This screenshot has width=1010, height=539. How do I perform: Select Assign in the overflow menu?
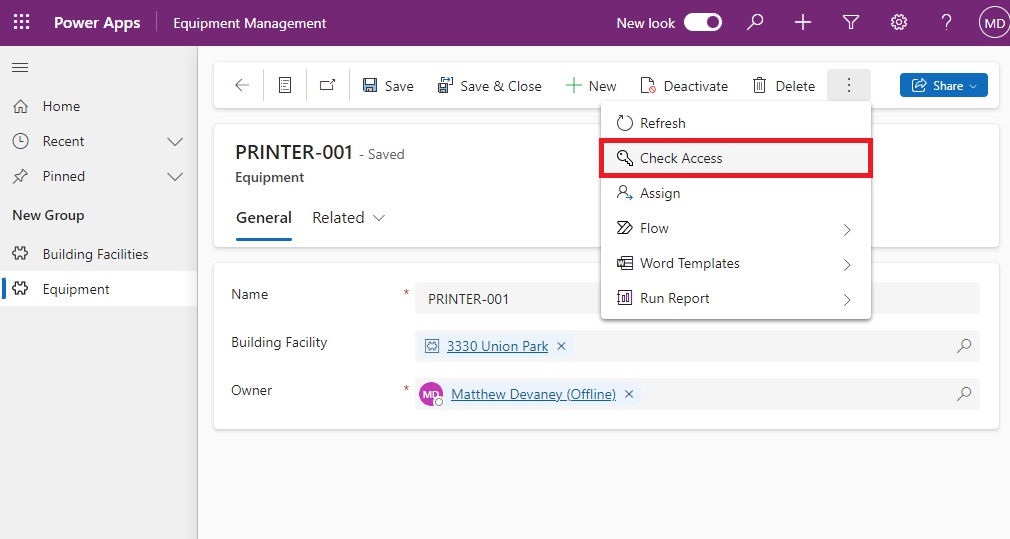coord(736,193)
